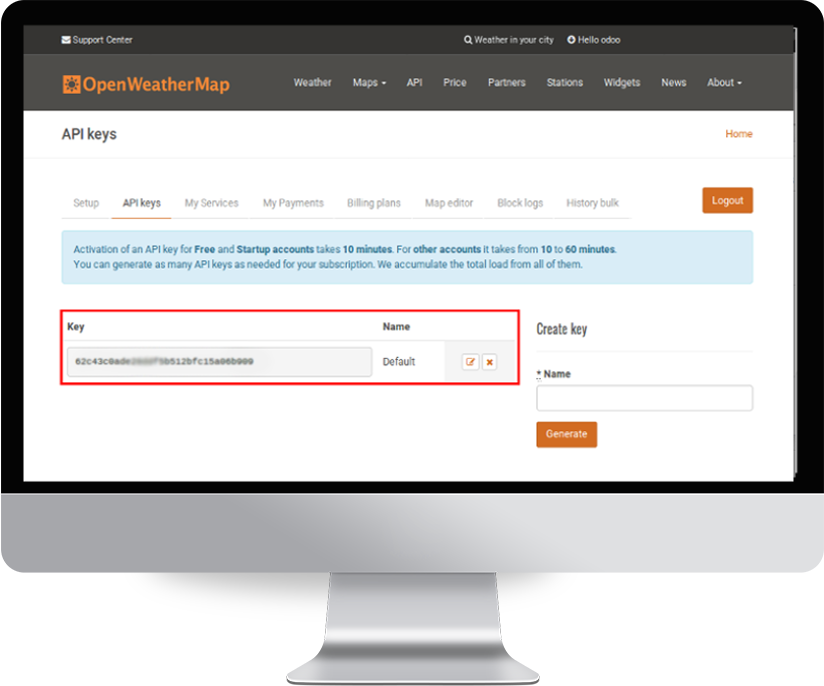Viewport: 824px width, 686px height.
Task: Delete the Default API key
Action: click(489, 362)
